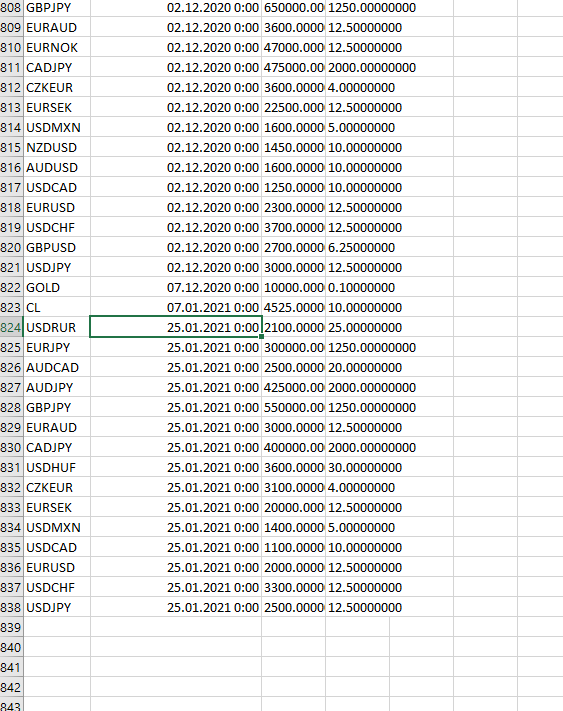Screen dimensions: 563x711
Task: Click the EURAUD cell in row 809
Action: (57, 28)
